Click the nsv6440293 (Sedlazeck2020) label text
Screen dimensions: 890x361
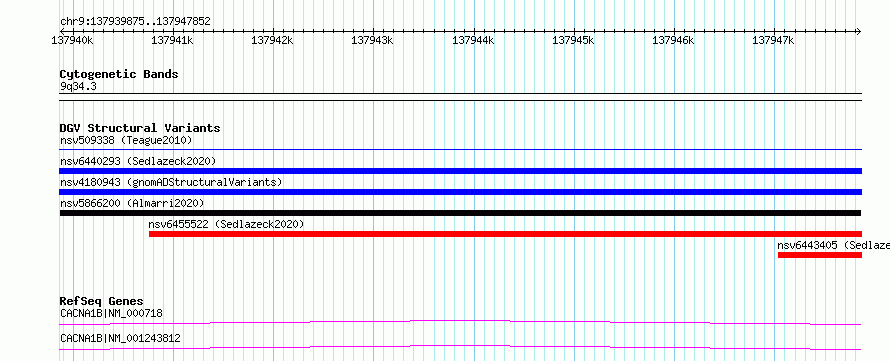click(138, 161)
